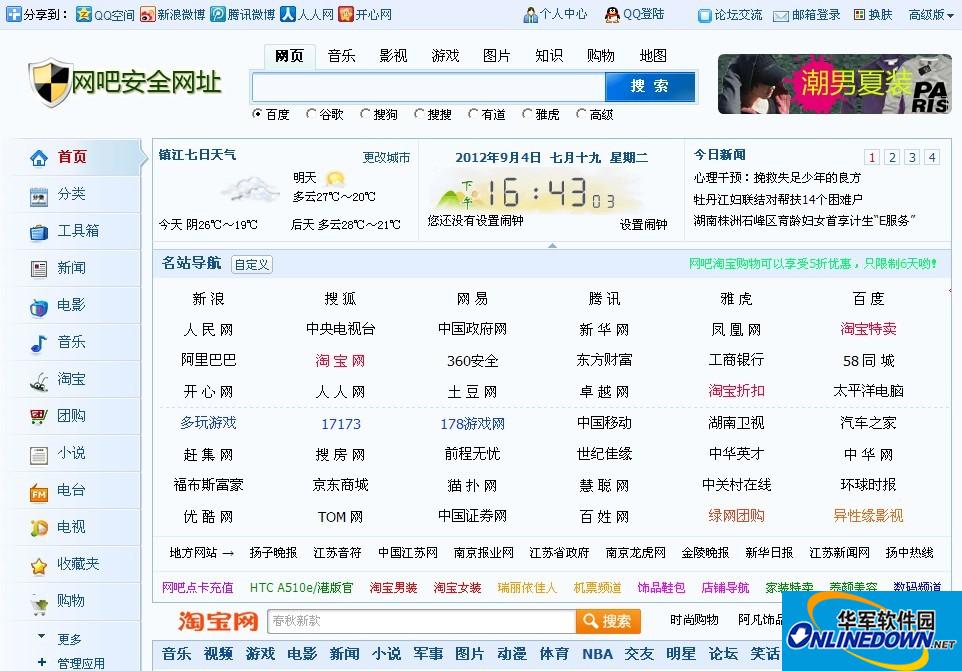This screenshot has height=671, width=962.
Task: Open 音乐 note icon in sidebar
Action: coord(39,343)
